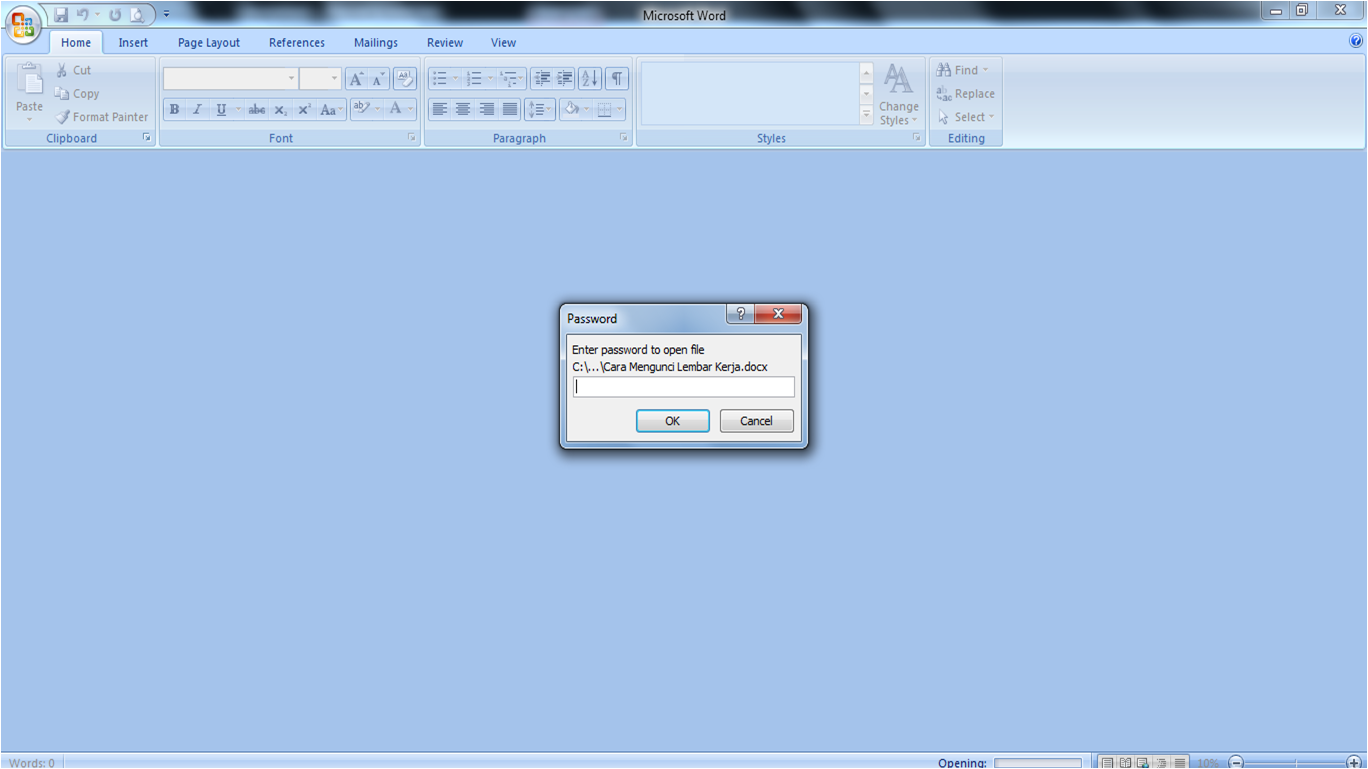Viewport: 1368px width, 769px height.
Task: Switch to the Review tab
Action: coord(445,42)
